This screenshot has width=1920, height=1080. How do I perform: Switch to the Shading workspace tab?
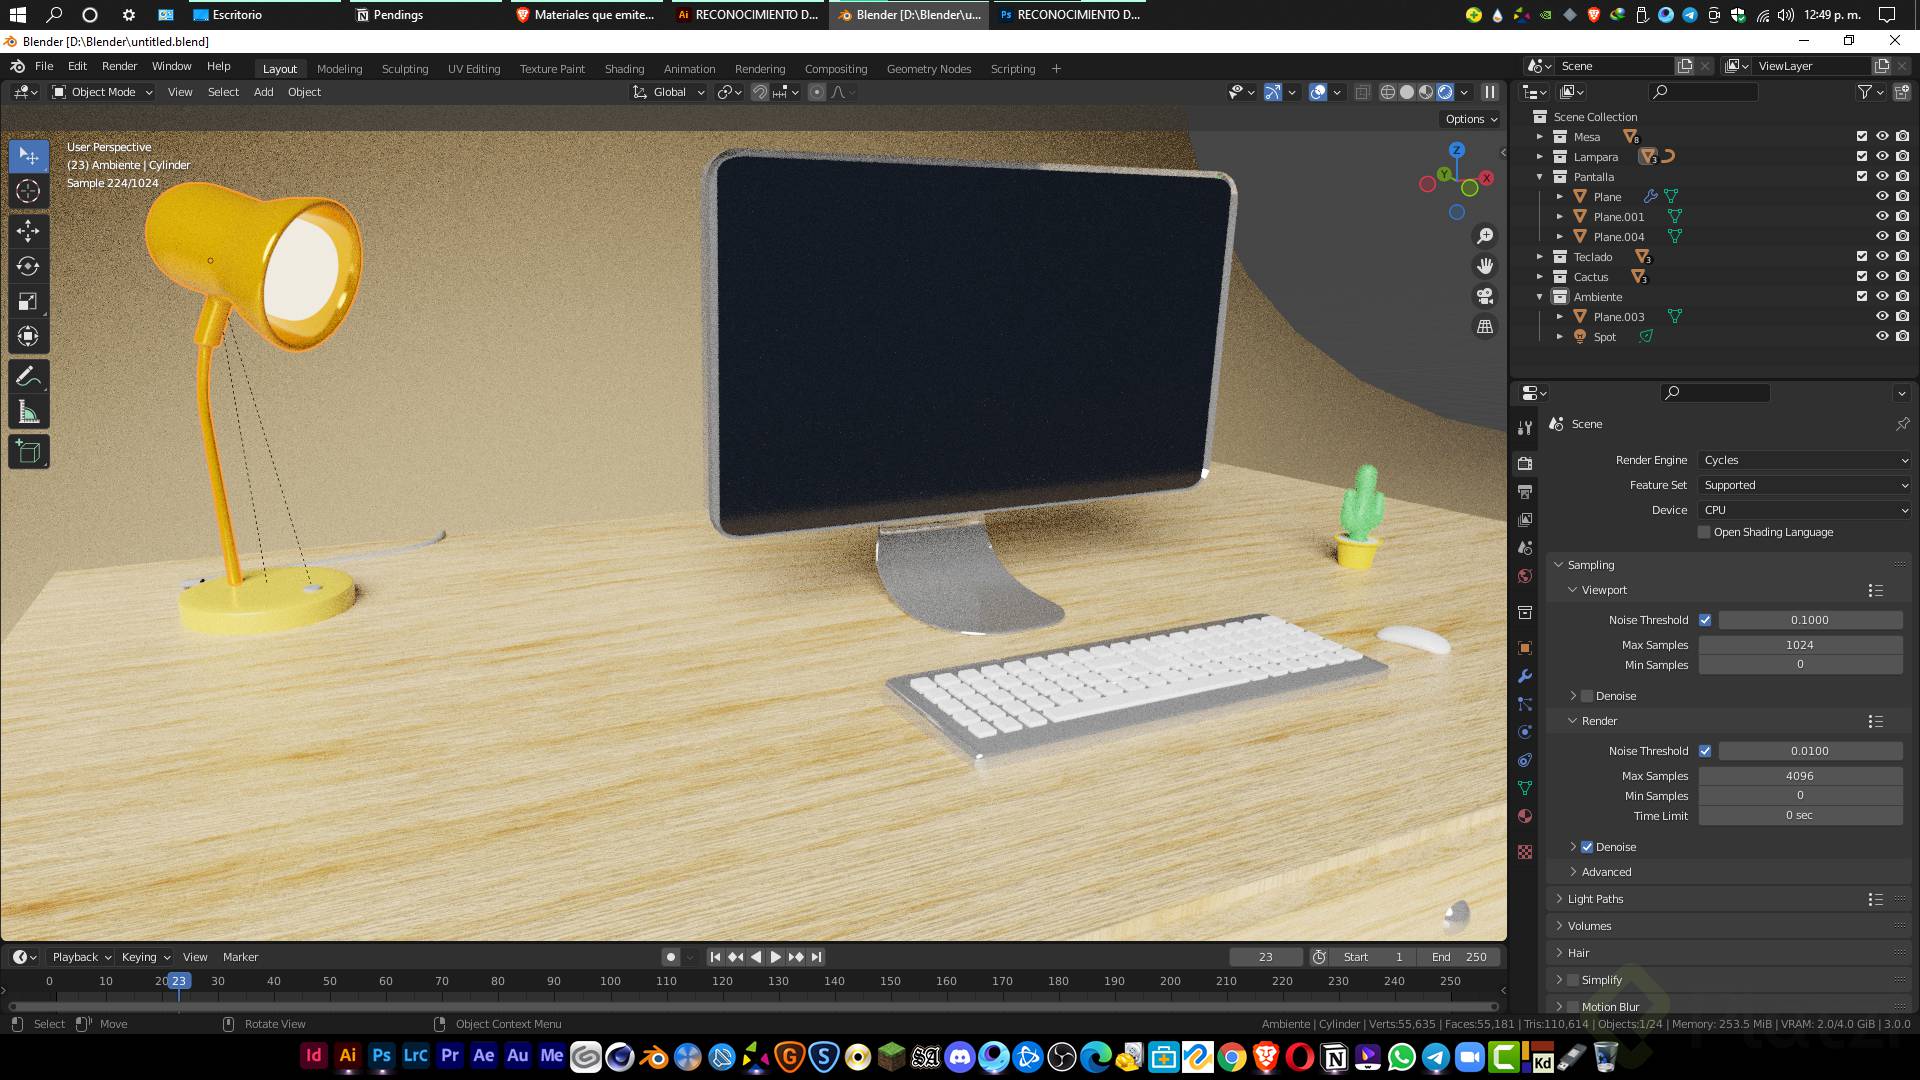pyautogui.click(x=624, y=69)
